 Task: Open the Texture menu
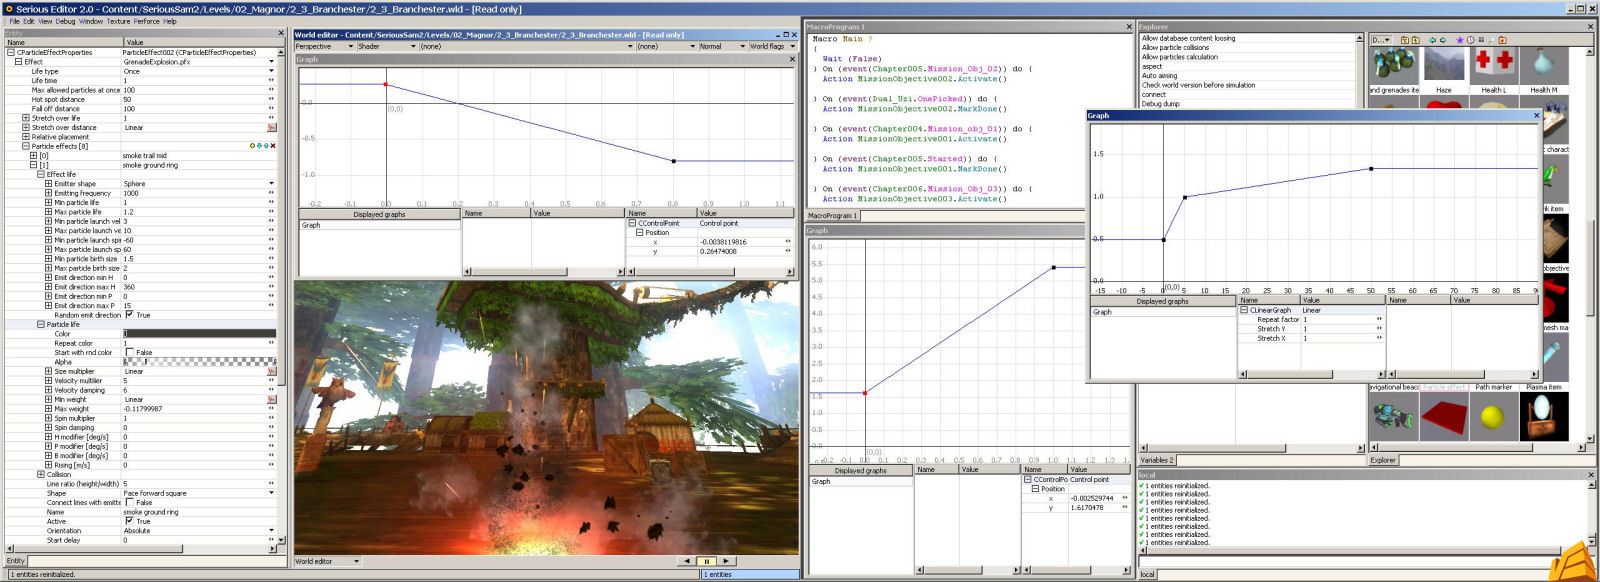pos(118,21)
